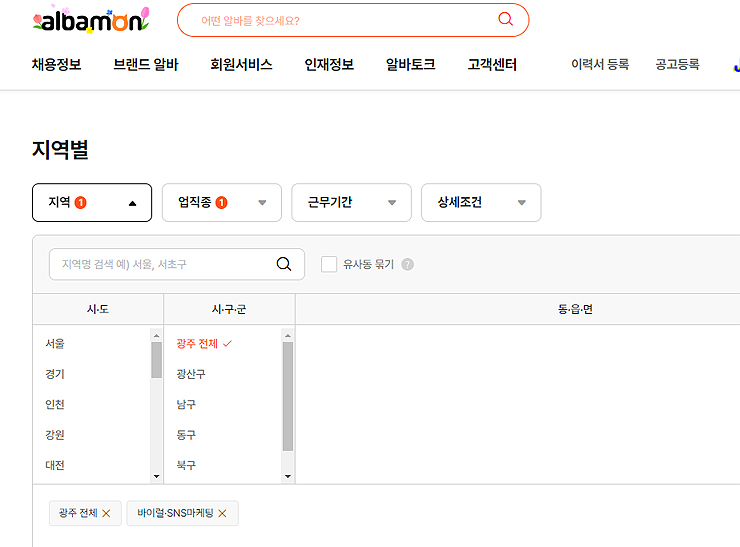Click the 시·도 list scrollbar thumb

click(156, 360)
